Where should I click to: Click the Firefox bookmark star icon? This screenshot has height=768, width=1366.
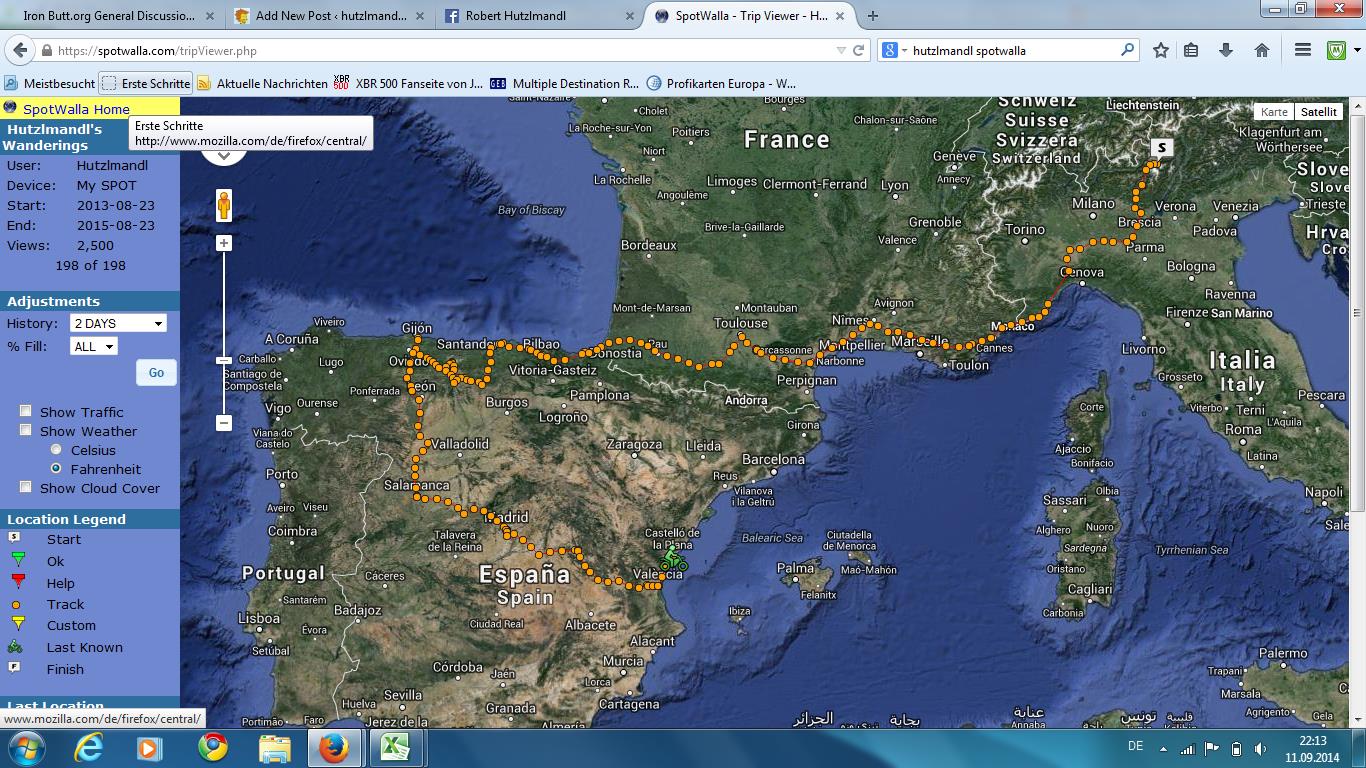(1160, 50)
